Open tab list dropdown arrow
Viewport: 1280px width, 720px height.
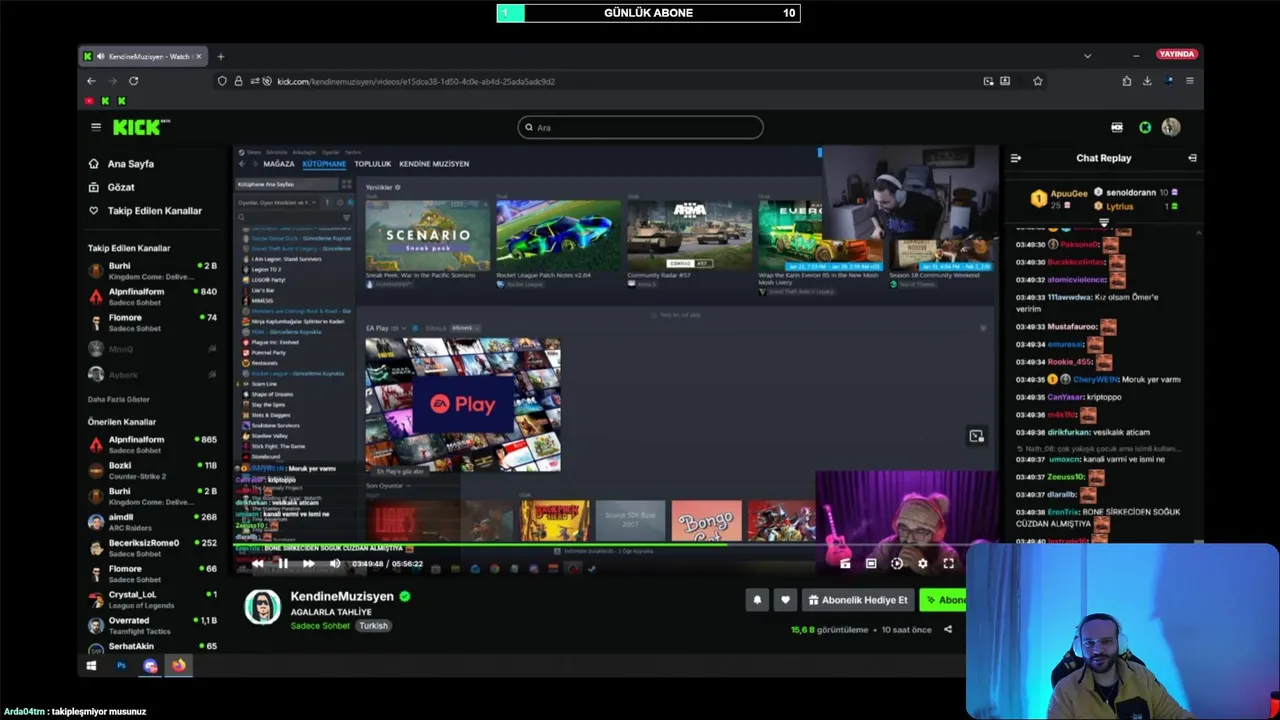point(1087,56)
